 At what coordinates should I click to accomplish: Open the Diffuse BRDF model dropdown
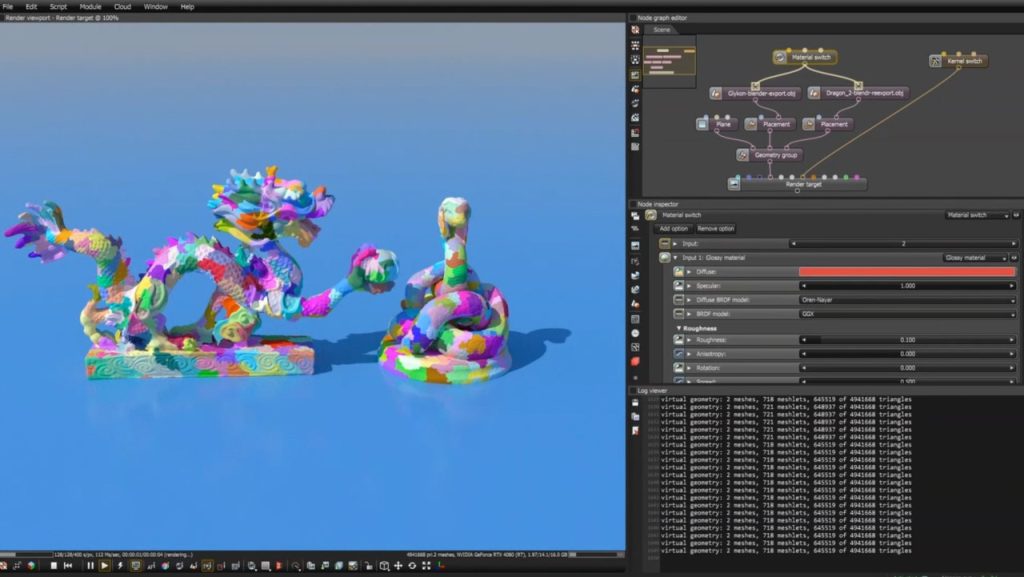(x=906, y=299)
